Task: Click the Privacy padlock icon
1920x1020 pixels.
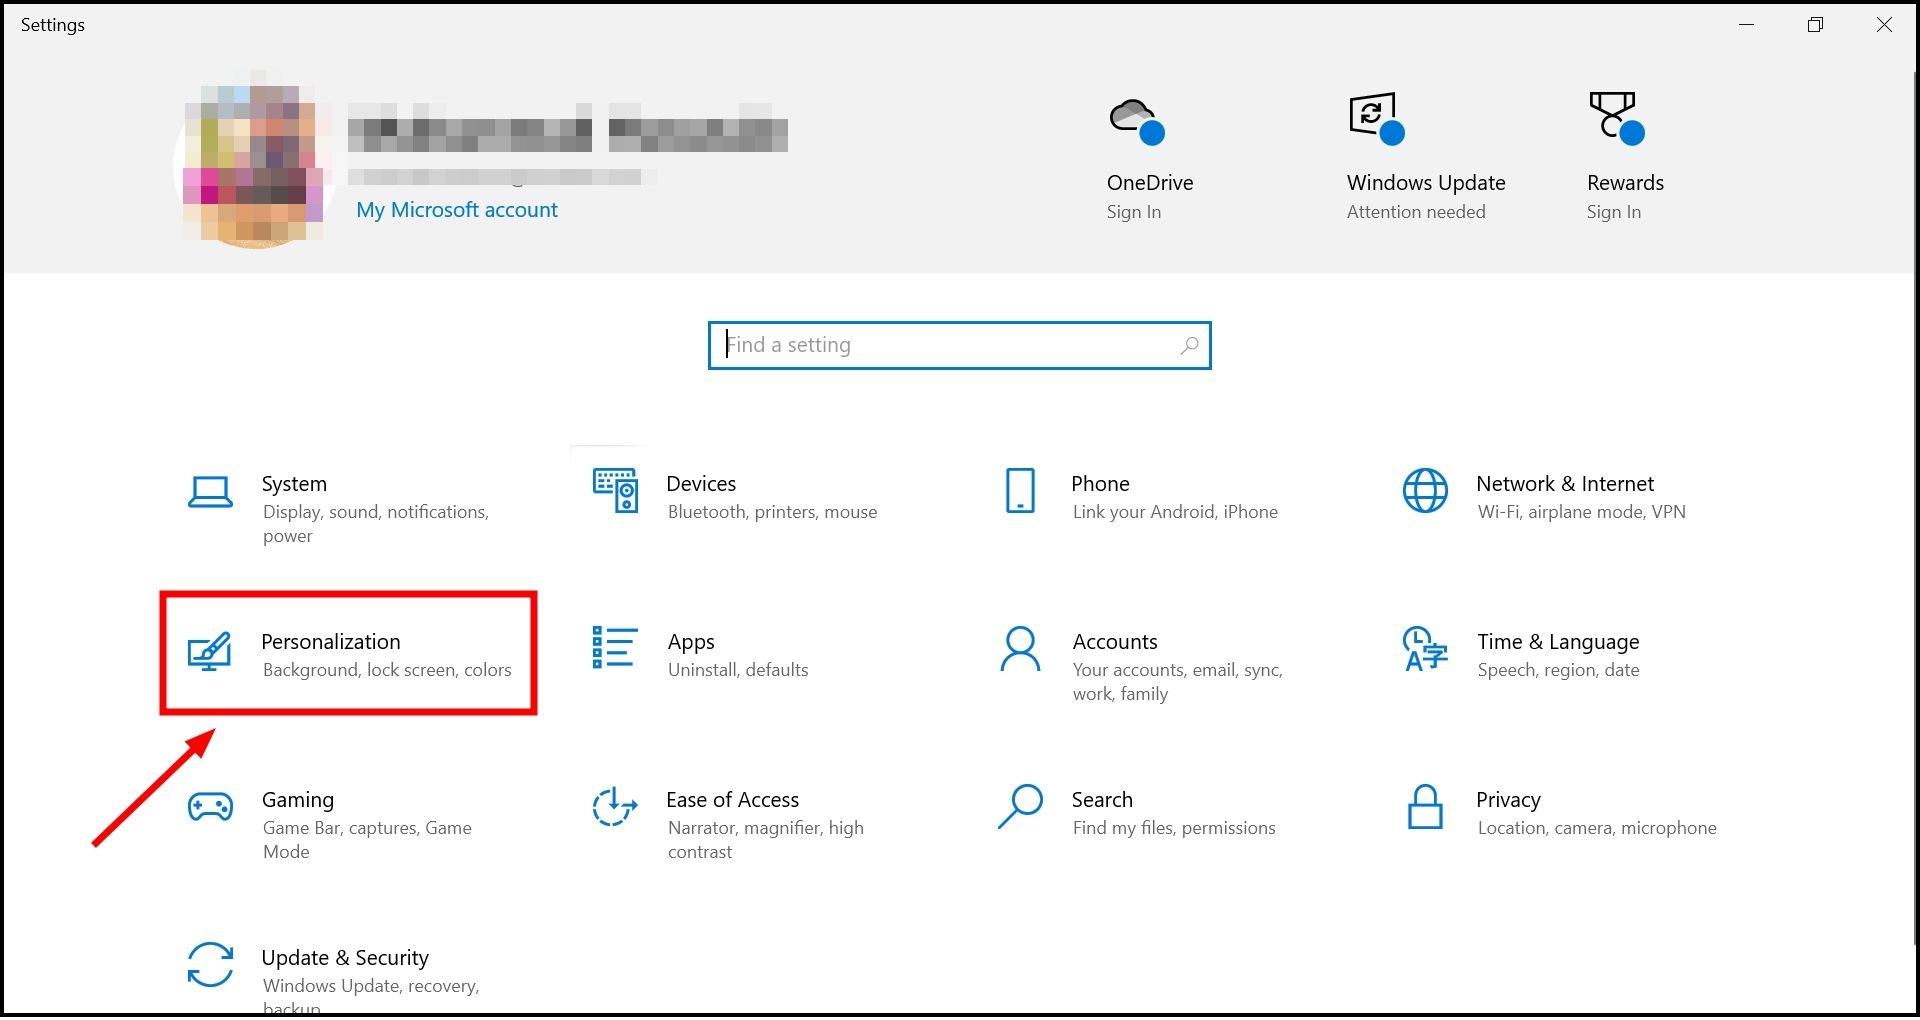Action: pyautogui.click(x=1425, y=807)
